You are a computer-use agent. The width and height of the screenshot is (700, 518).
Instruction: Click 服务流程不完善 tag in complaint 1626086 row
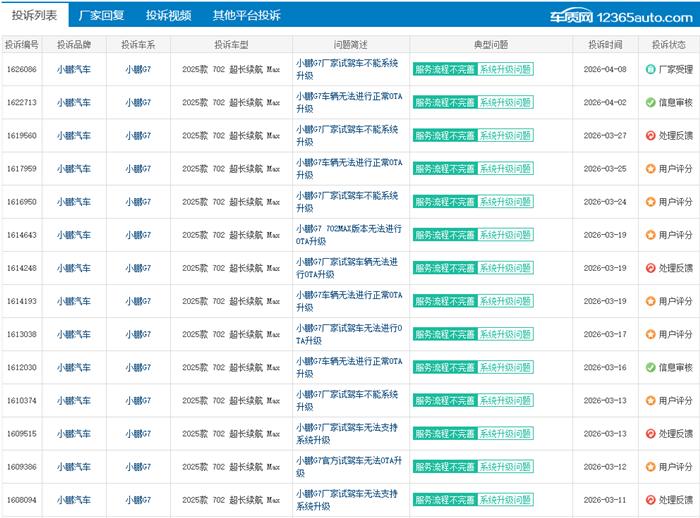(444, 69)
